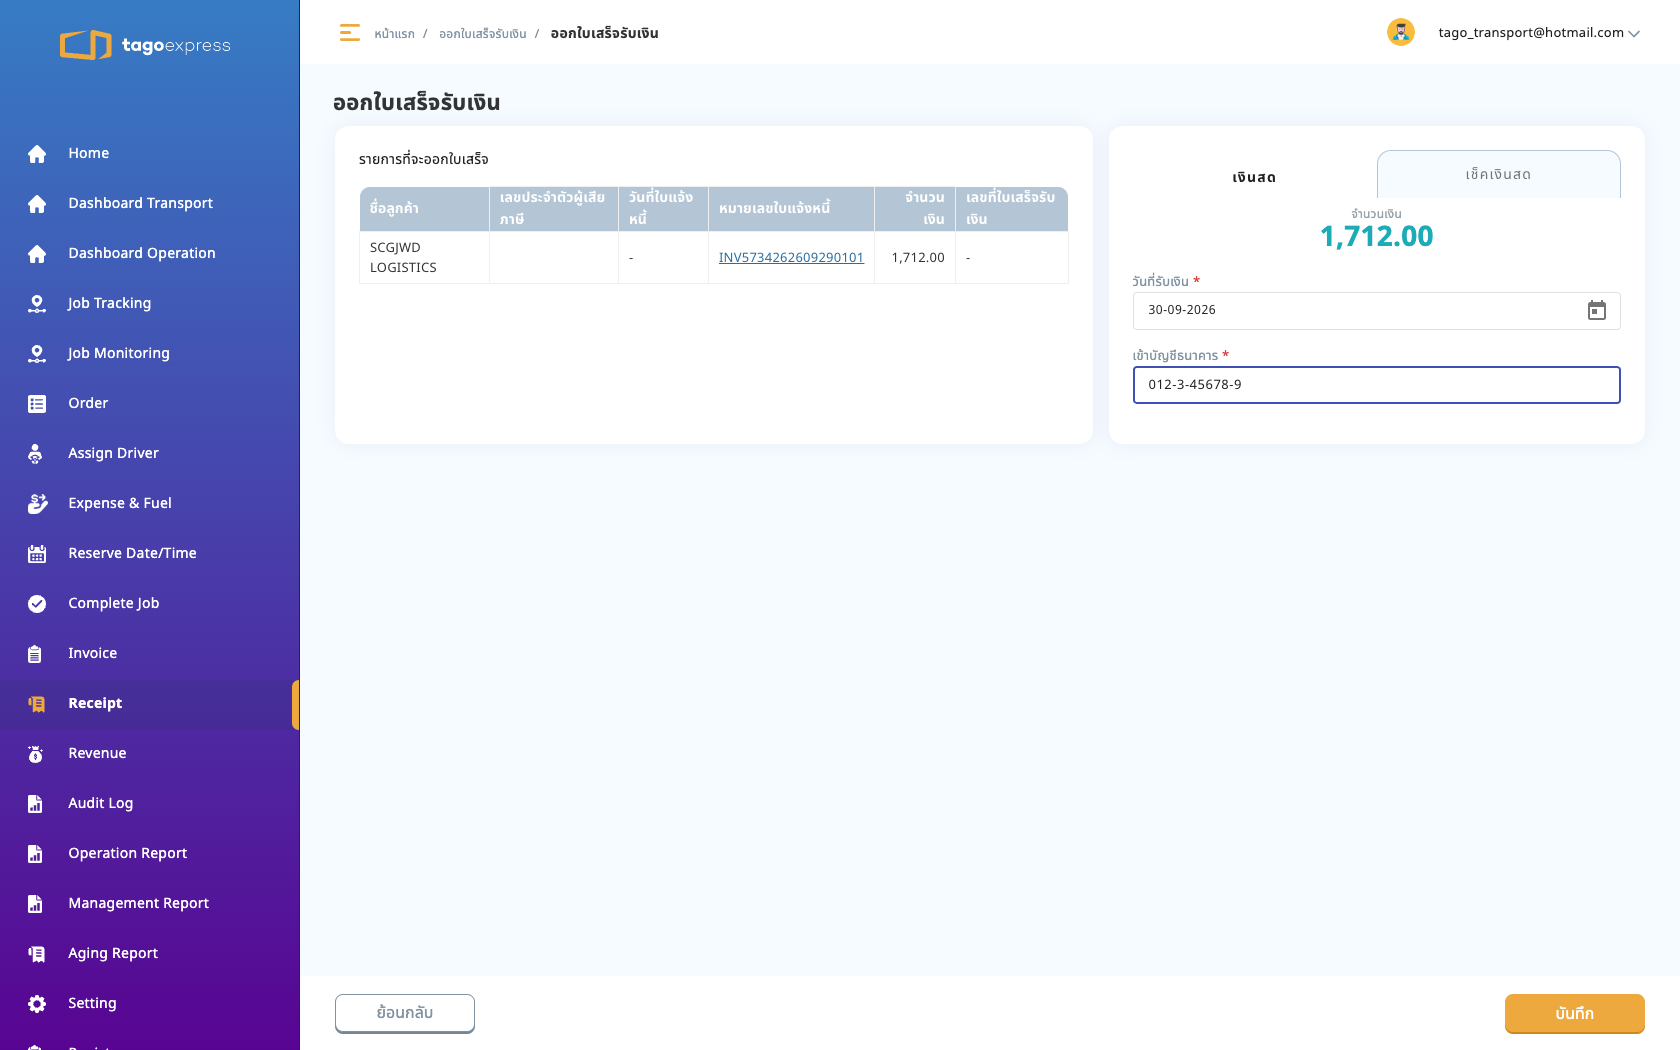Click the Invoice clipboard icon
This screenshot has width=1680, height=1050.
(35, 654)
